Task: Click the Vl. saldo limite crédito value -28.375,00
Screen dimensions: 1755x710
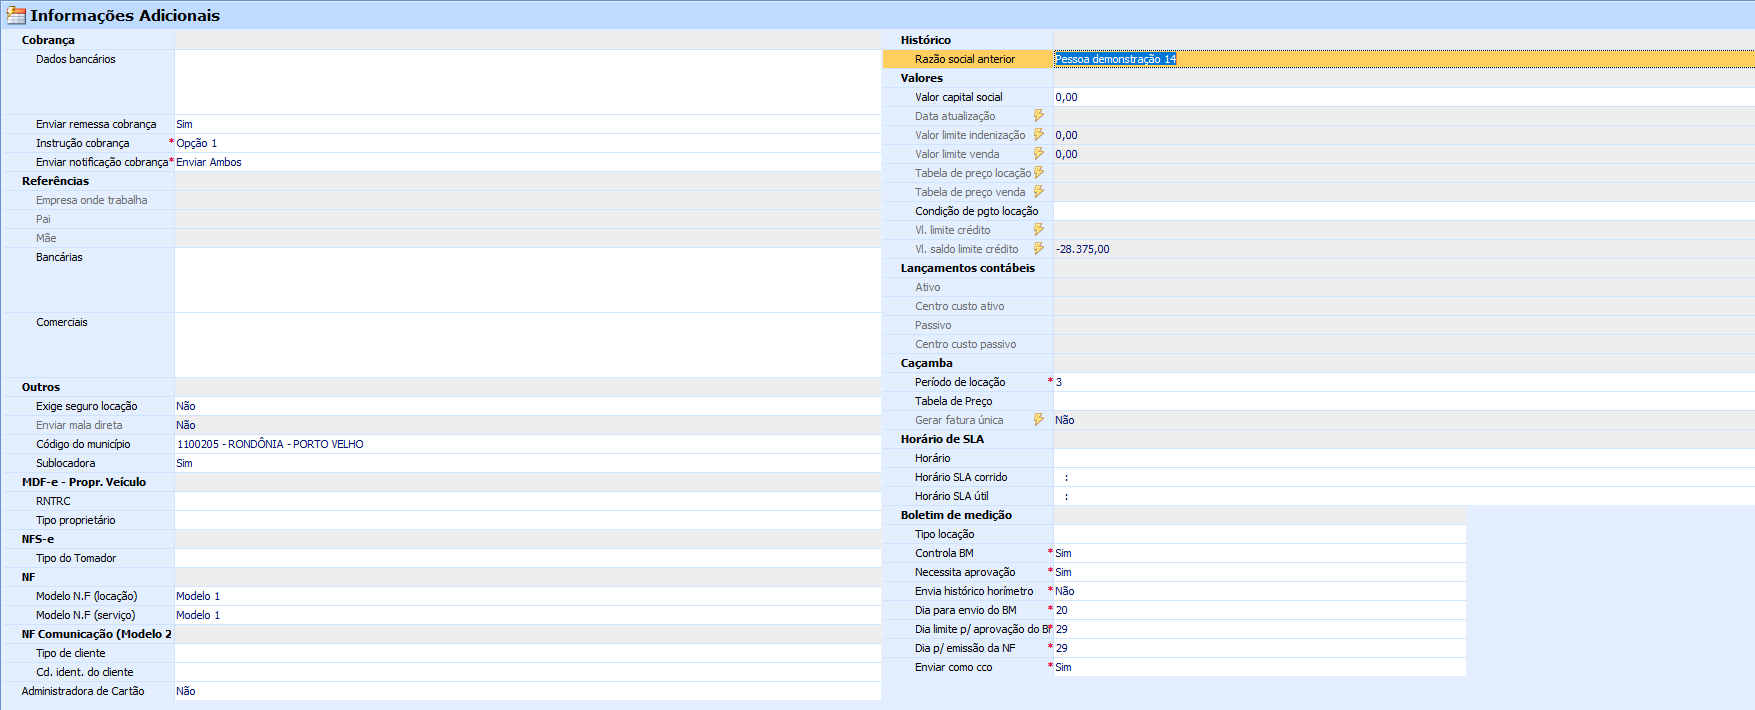Action: click(x=1082, y=249)
